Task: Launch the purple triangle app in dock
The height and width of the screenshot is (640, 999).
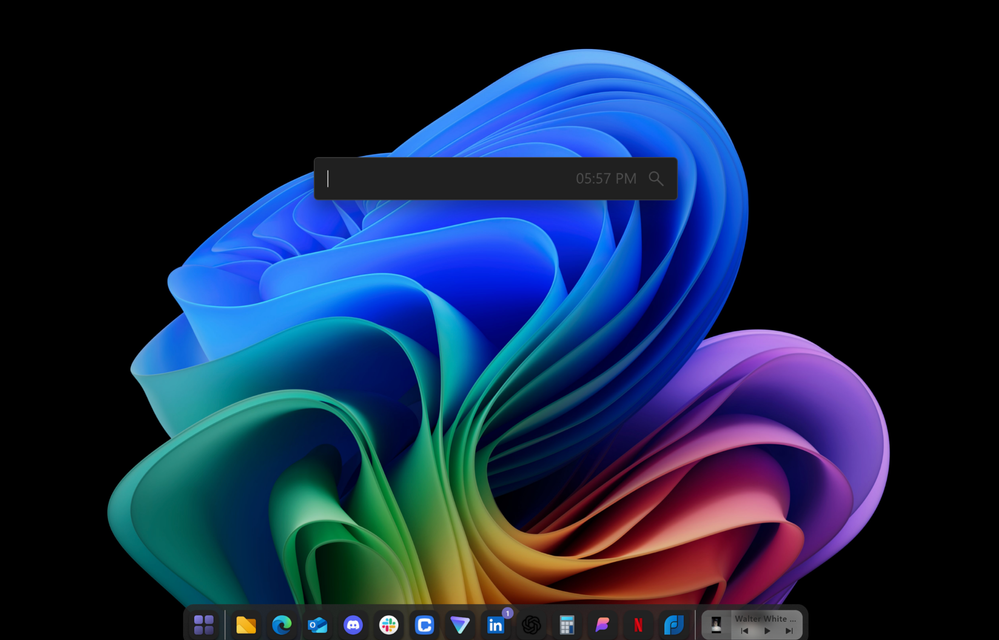Action: coord(460,625)
